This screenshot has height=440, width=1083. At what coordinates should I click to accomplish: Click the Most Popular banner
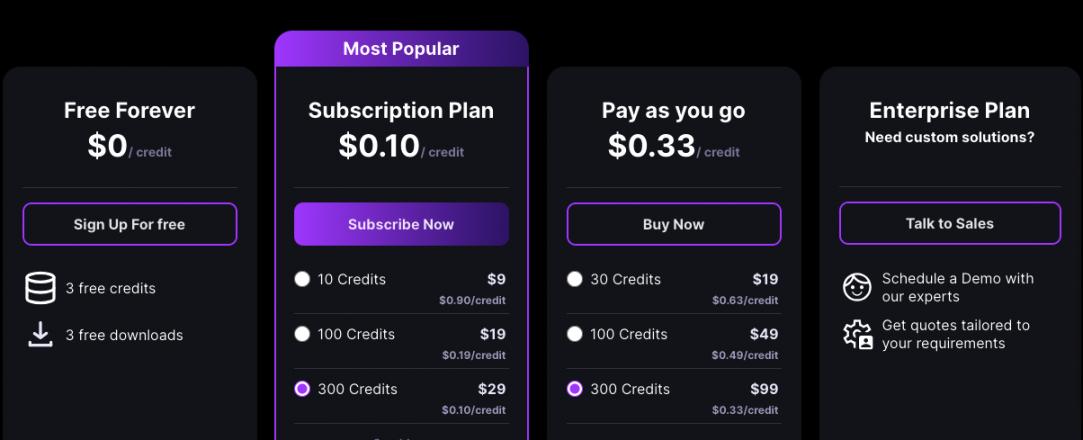coord(401,49)
